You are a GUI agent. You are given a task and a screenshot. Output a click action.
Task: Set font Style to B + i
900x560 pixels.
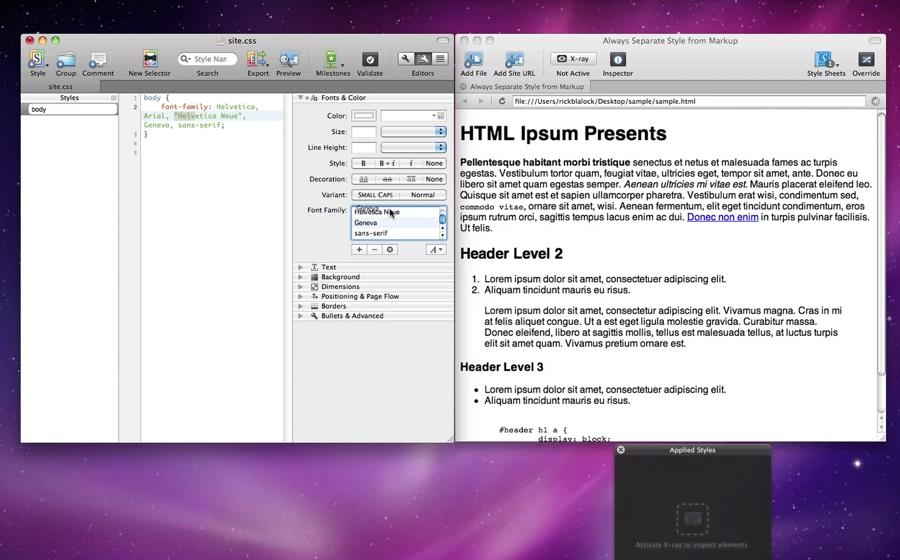387,164
